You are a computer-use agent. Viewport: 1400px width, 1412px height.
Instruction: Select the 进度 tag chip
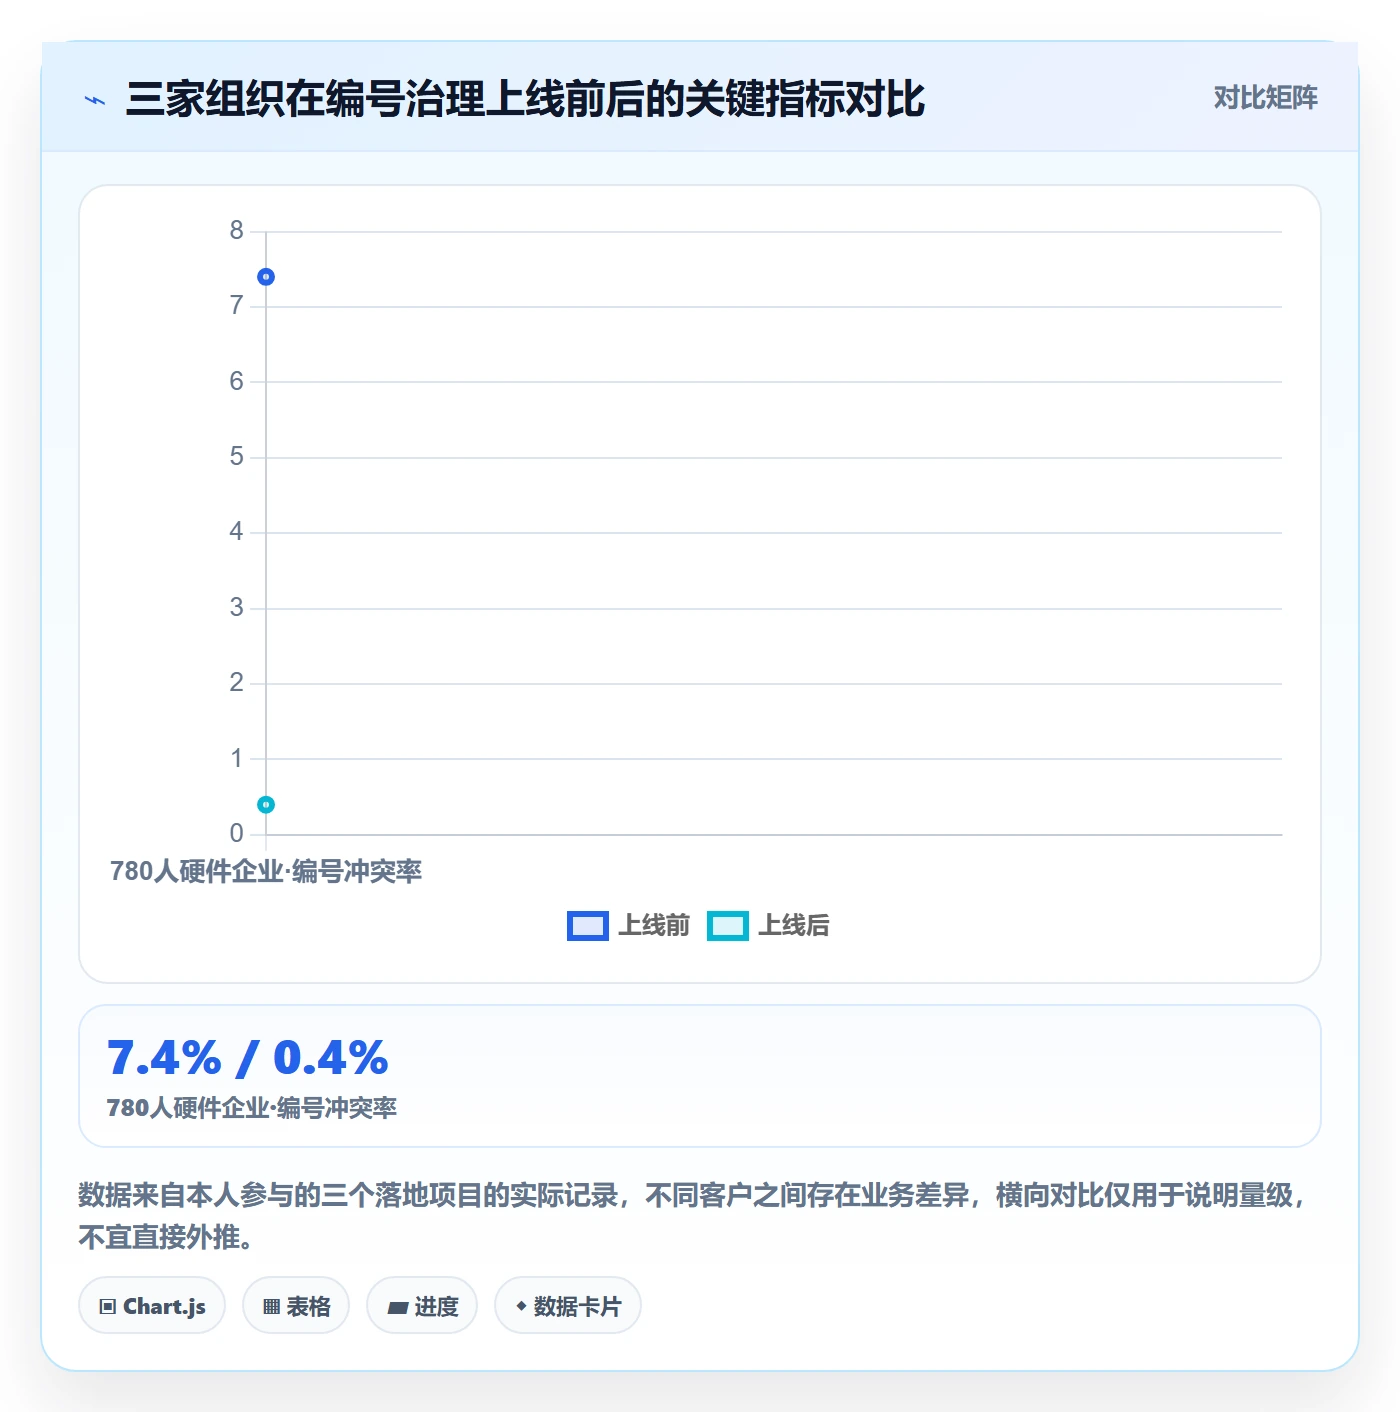pos(422,1306)
